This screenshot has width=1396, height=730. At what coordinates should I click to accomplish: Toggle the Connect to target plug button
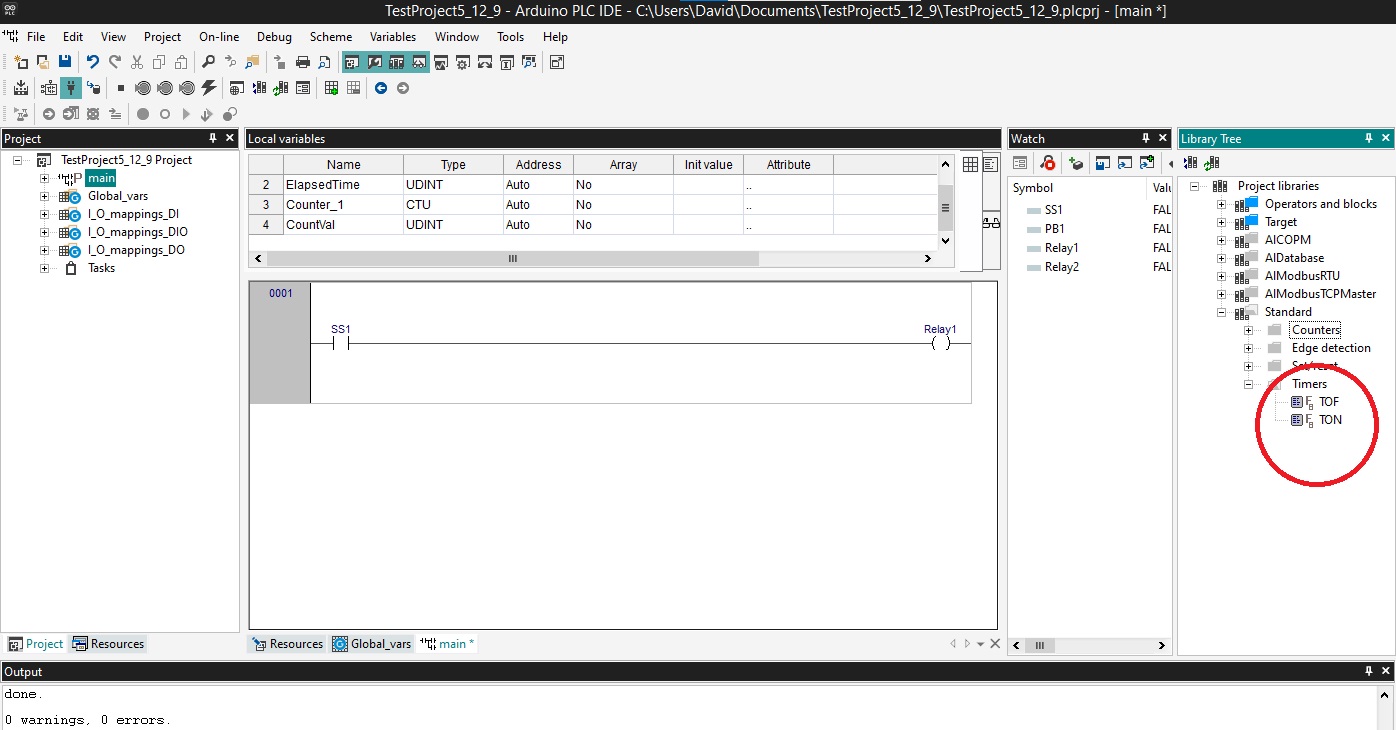click(x=71, y=88)
